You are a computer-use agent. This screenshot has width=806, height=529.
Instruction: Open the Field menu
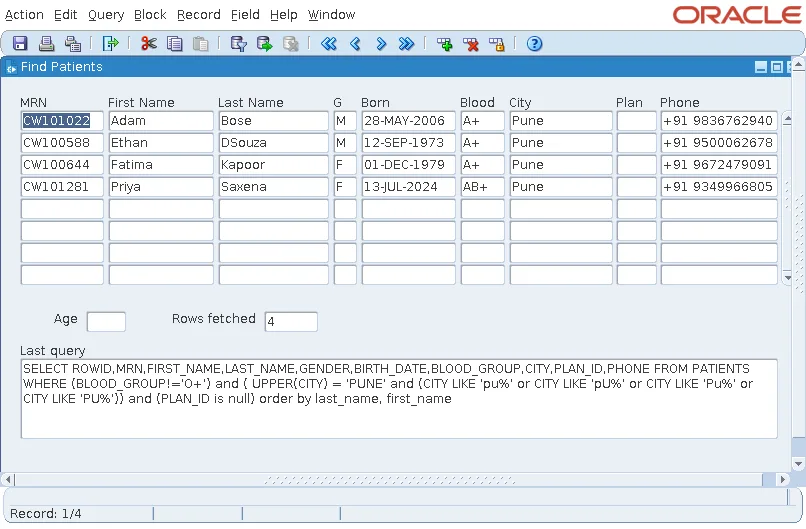245,15
